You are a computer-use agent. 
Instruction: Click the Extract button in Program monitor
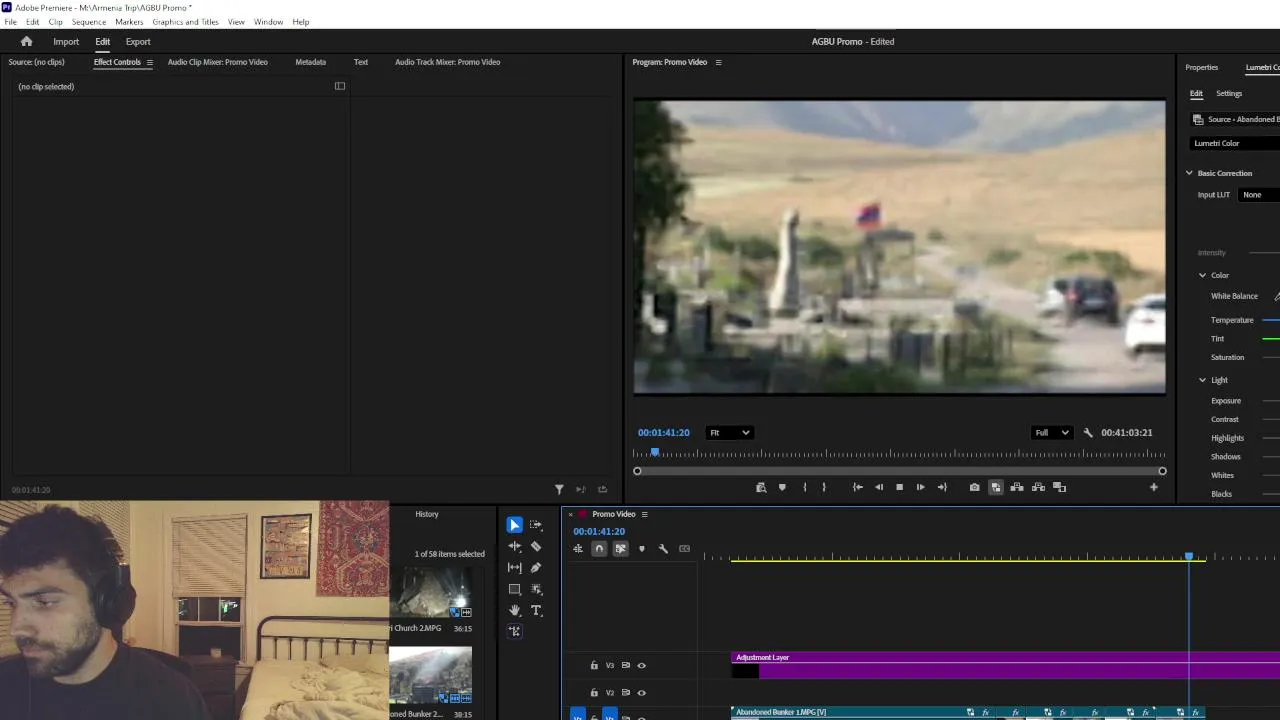click(x=1038, y=487)
